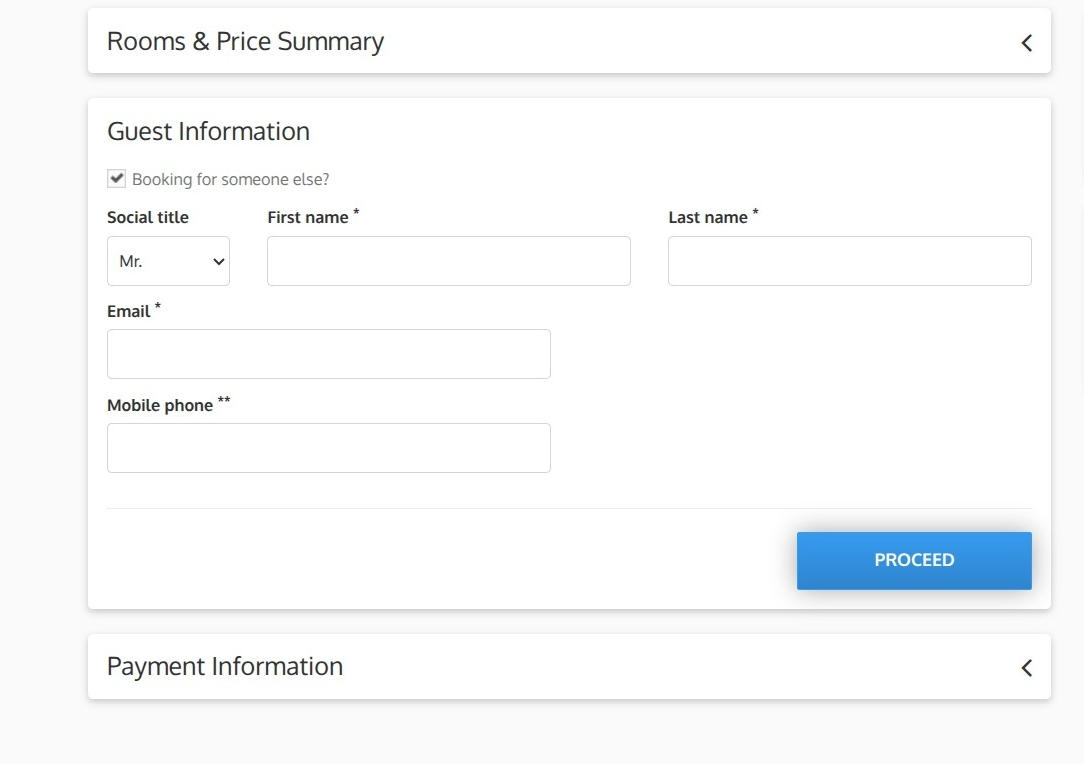
Task: Expand Rooms & Price Summary chevron
Action: pos(1027,43)
